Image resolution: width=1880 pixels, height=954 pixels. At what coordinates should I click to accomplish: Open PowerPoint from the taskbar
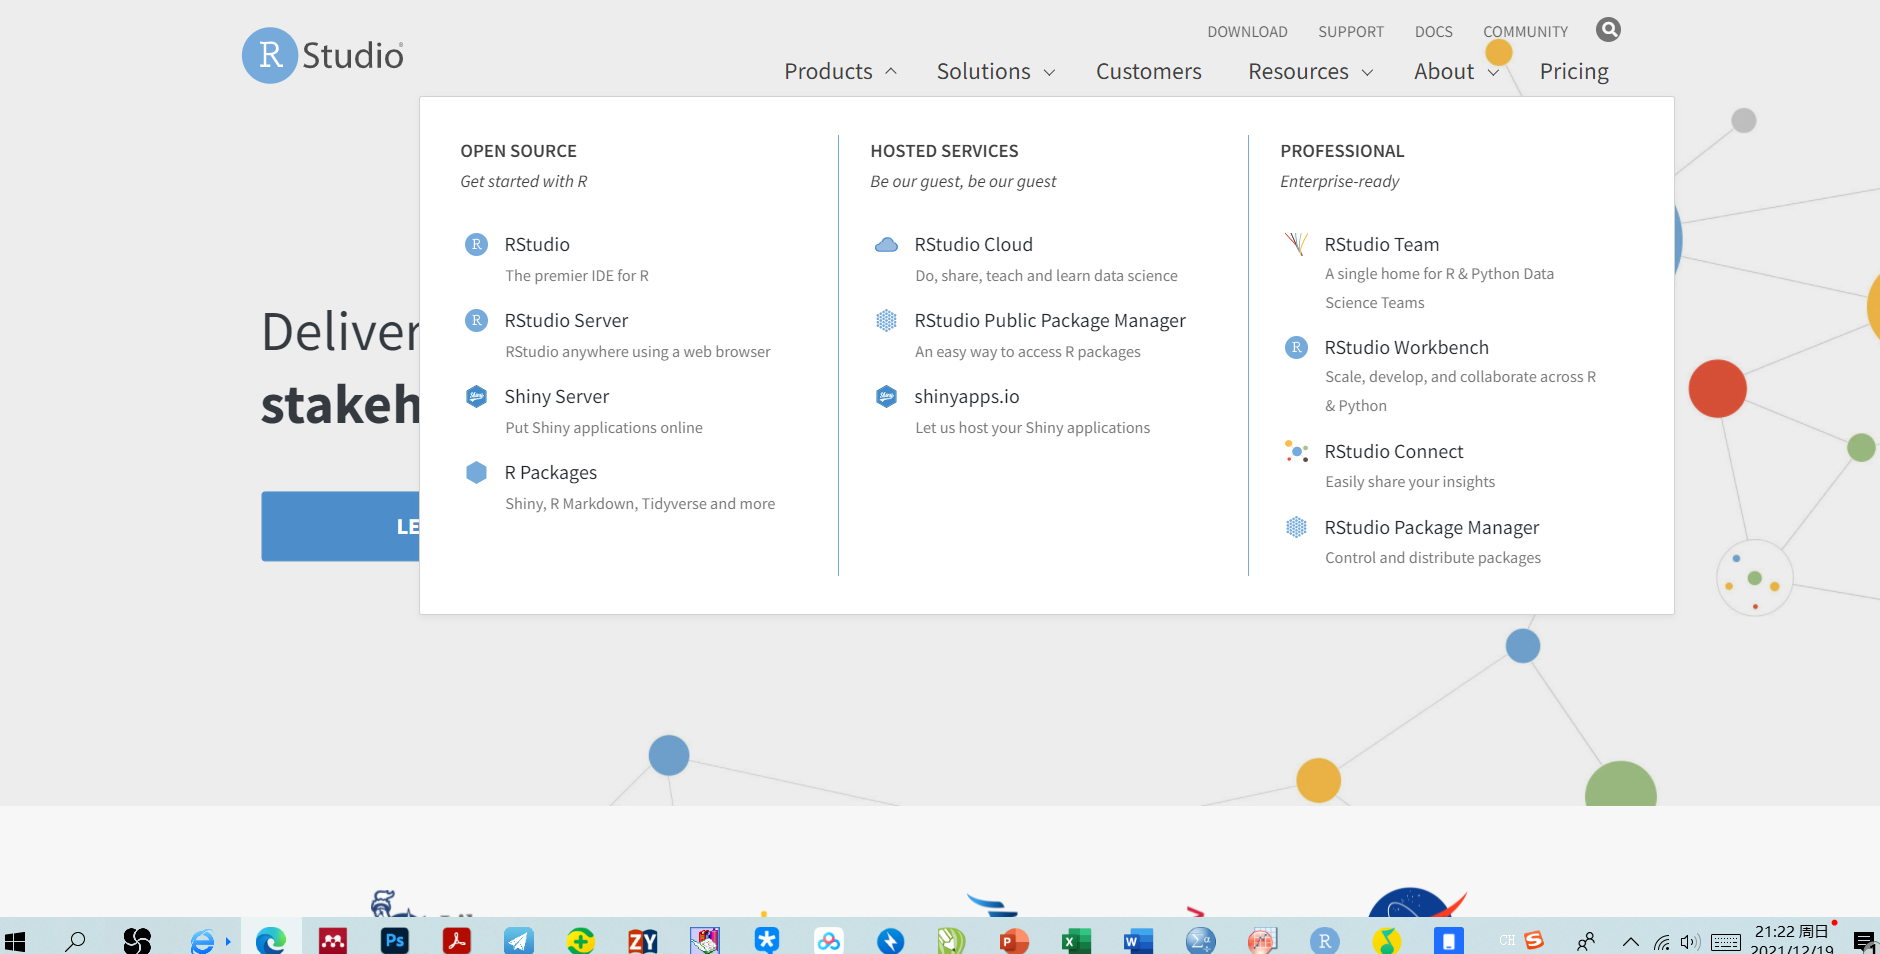pos(1014,940)
